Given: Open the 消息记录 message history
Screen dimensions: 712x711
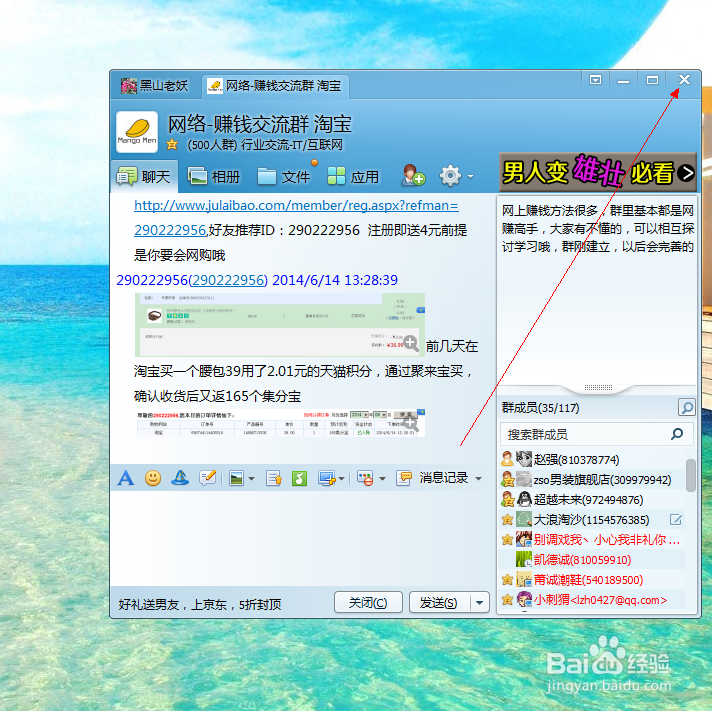Looking at the screenshot, I should coord(443,478).
